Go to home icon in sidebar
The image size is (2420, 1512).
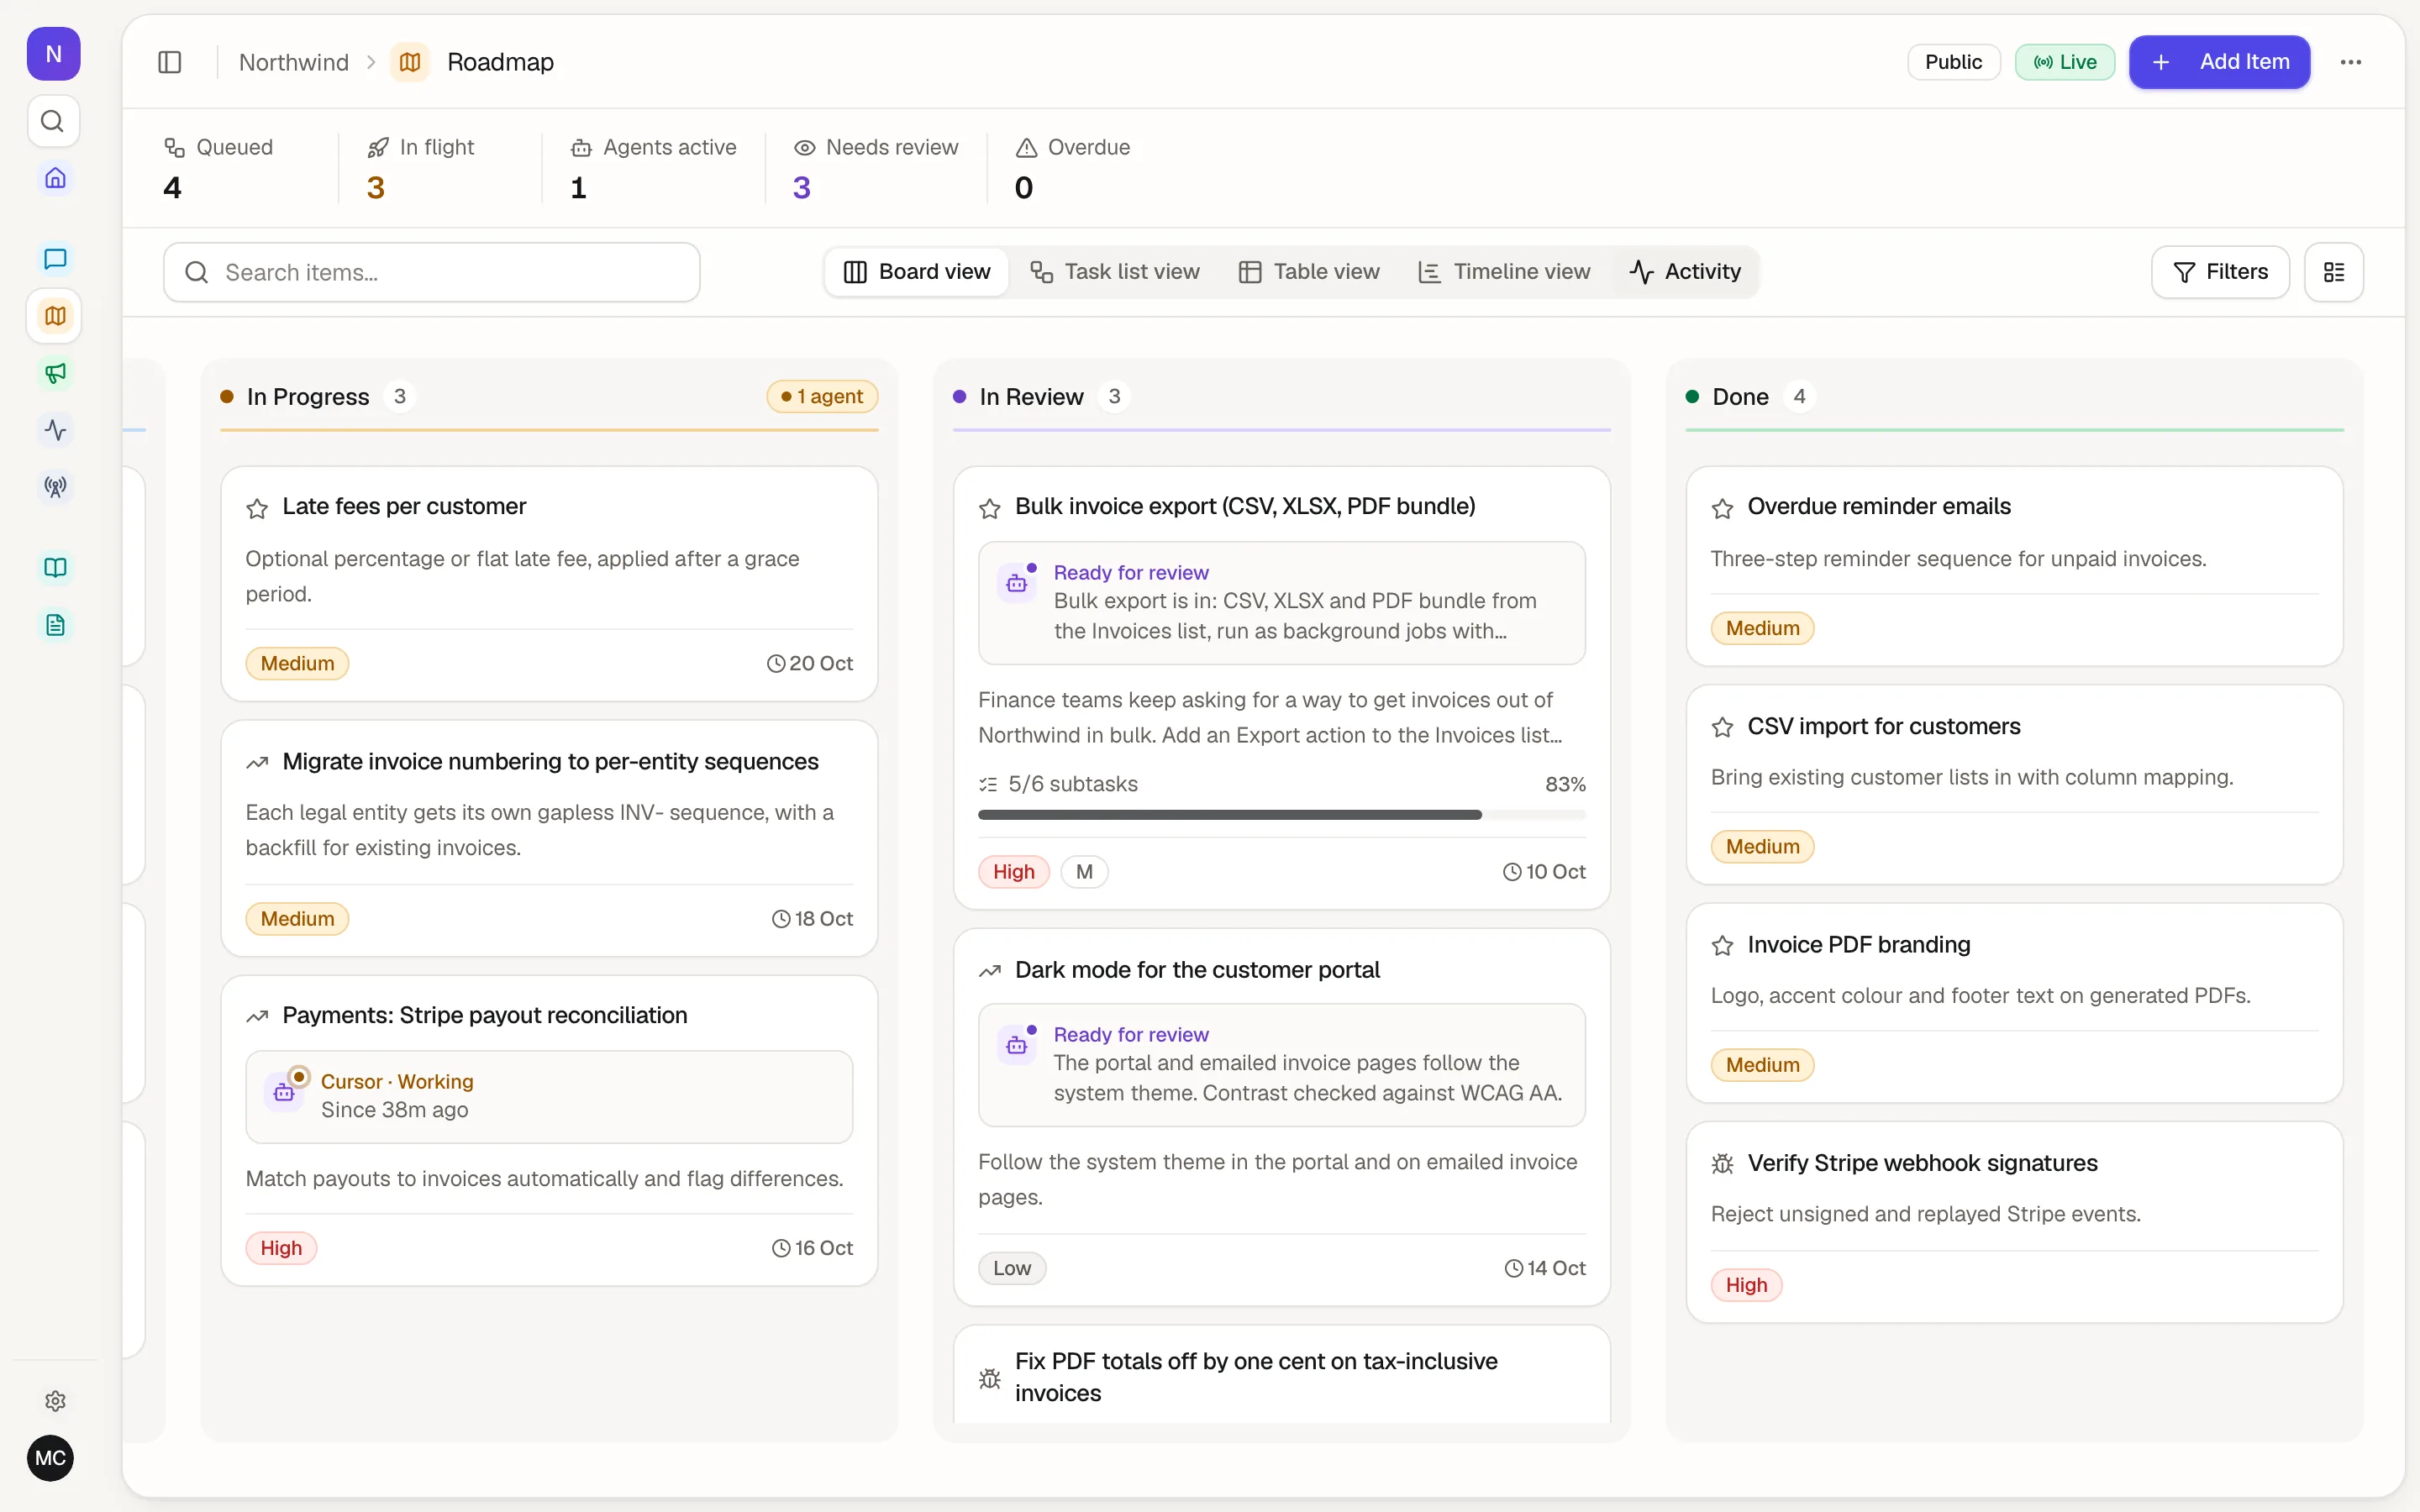click(x=55, y=178)
